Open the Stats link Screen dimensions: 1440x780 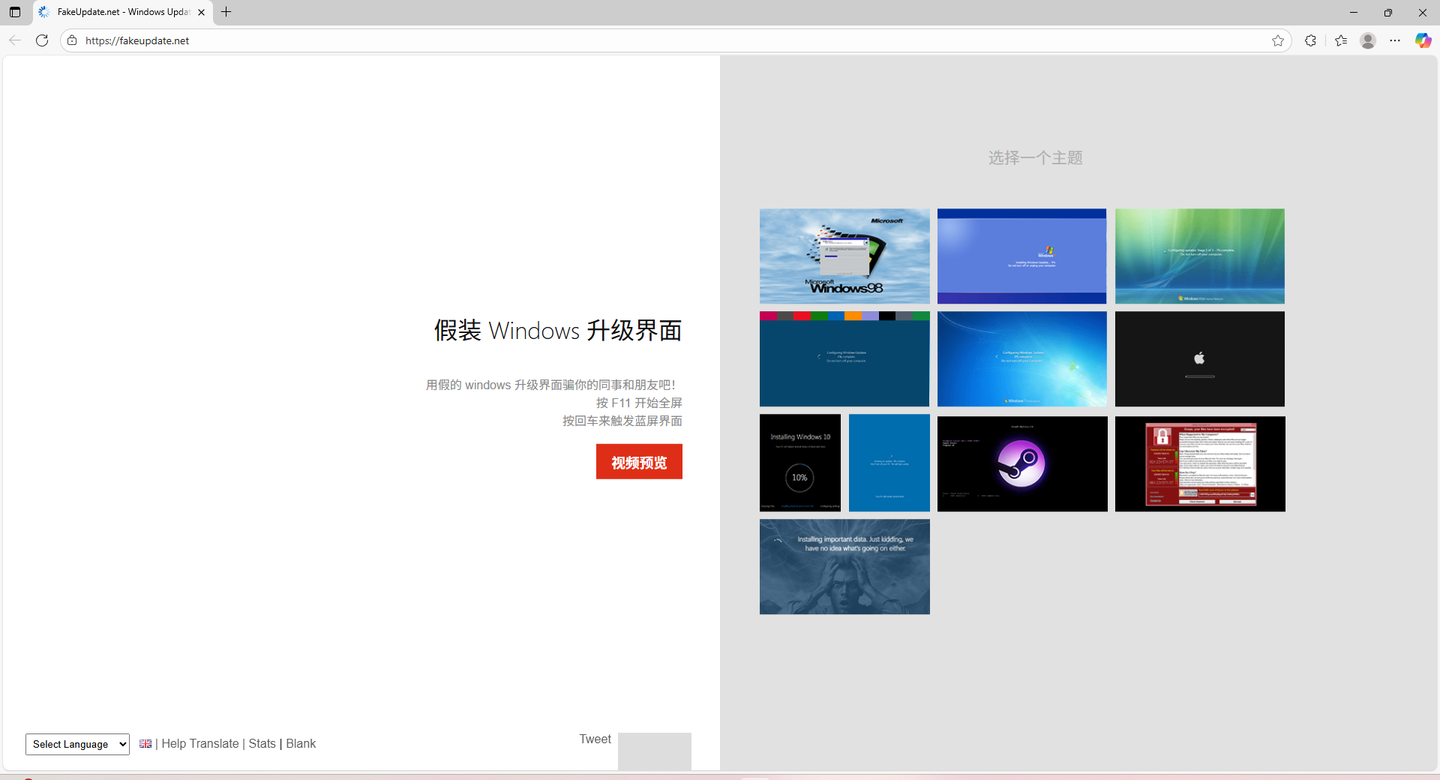click(262, 744)
